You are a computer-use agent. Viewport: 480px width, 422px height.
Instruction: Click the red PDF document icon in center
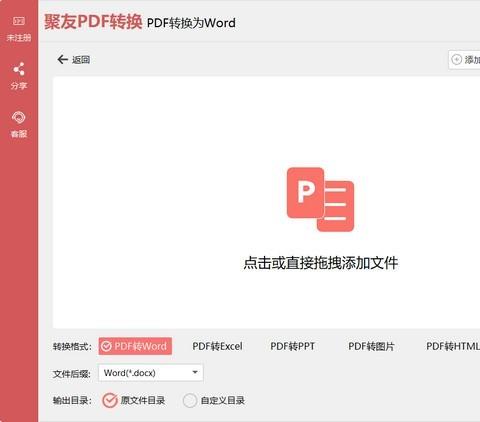click(320, 199)
